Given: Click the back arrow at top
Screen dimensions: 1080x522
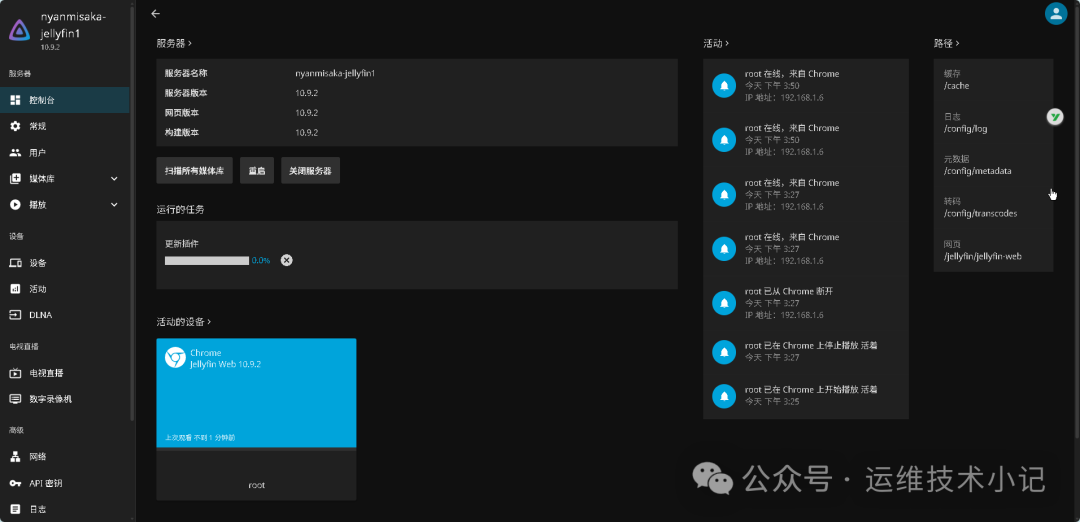Looking at the screenshot, I should [x=155, y=13].
